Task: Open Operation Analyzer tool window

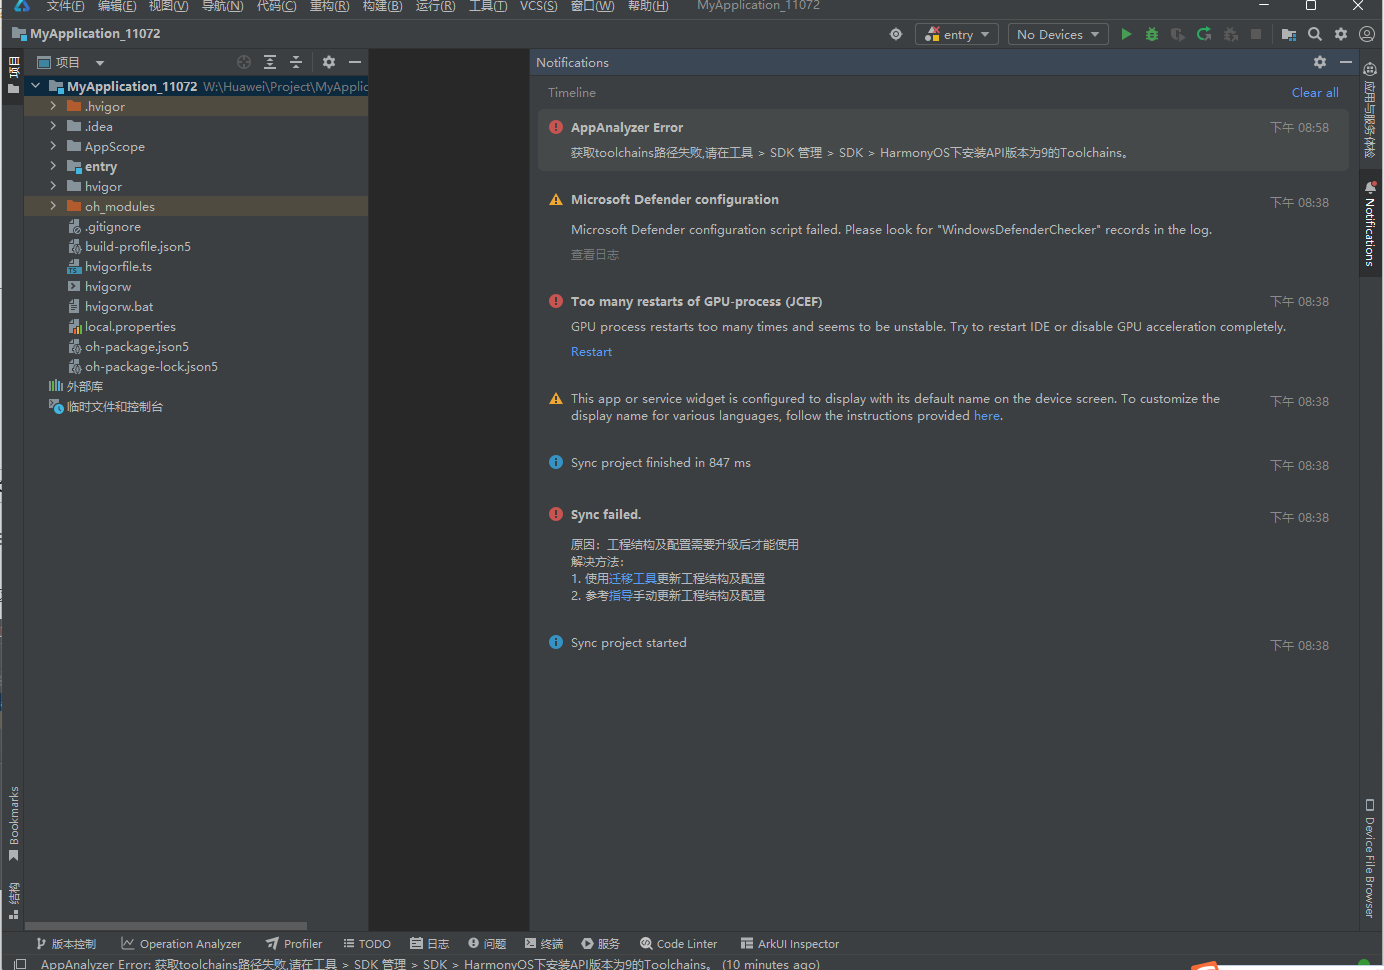Action: (181, 944)
